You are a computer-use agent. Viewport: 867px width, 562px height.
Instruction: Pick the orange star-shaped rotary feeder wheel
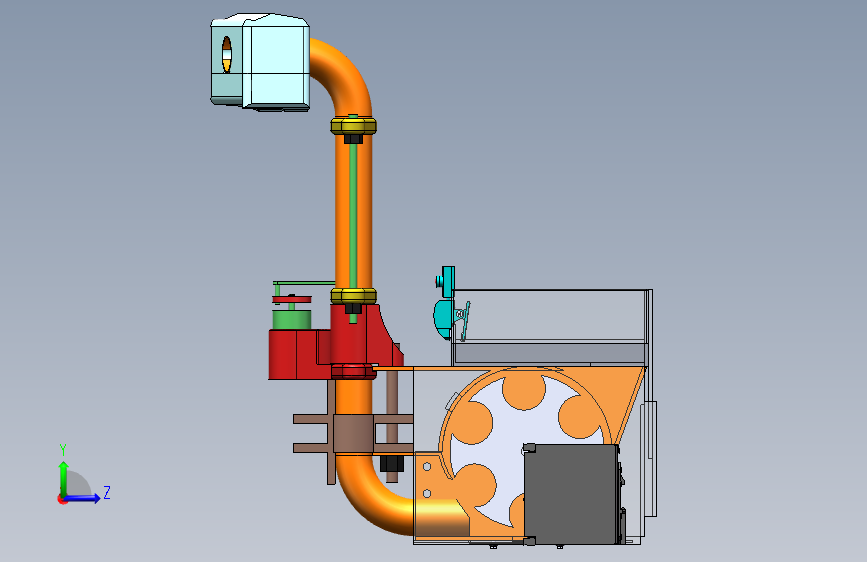(x=524, y=448)
